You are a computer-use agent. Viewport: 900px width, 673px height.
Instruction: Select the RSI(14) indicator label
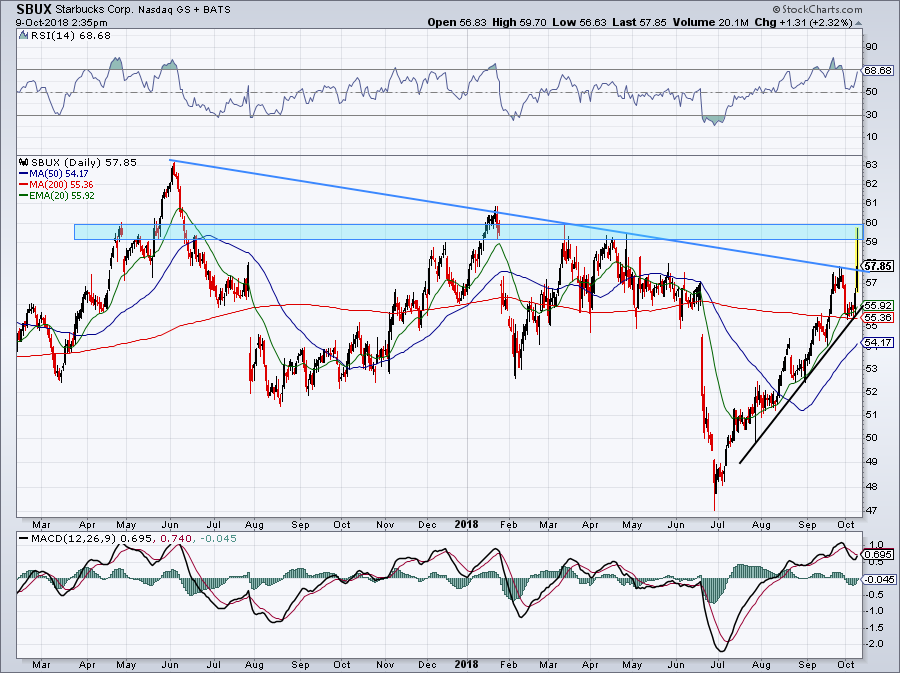(49, 37)
